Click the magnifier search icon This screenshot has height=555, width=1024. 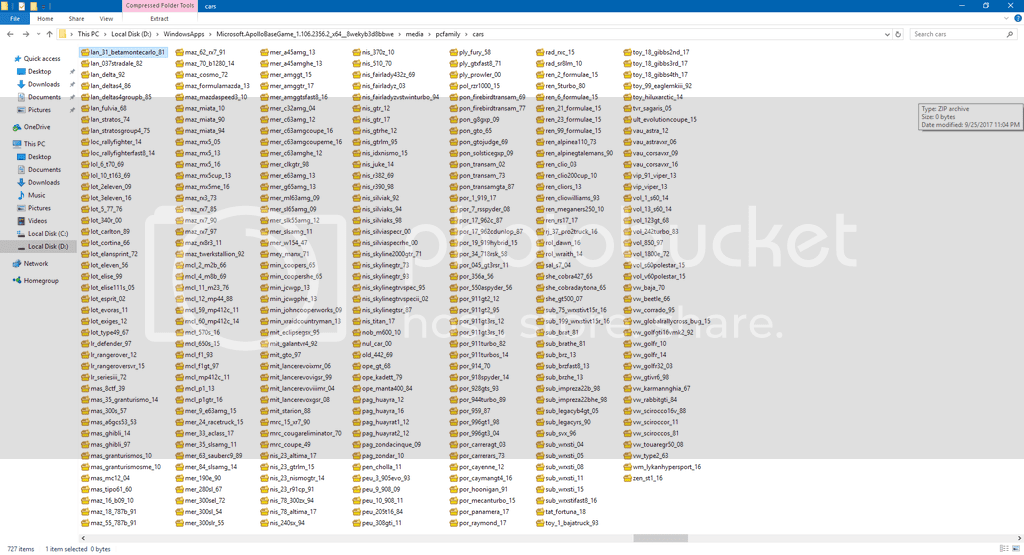tap(1010, 34)
